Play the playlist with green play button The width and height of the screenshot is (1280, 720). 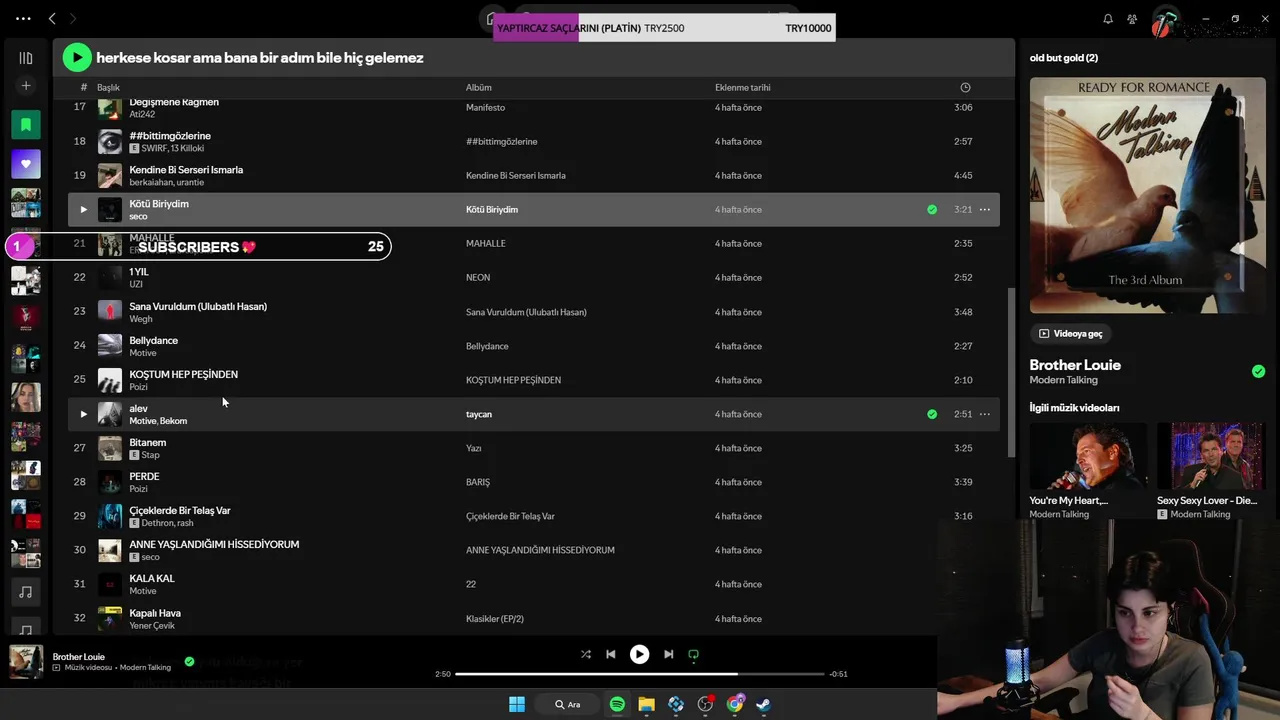77,58
